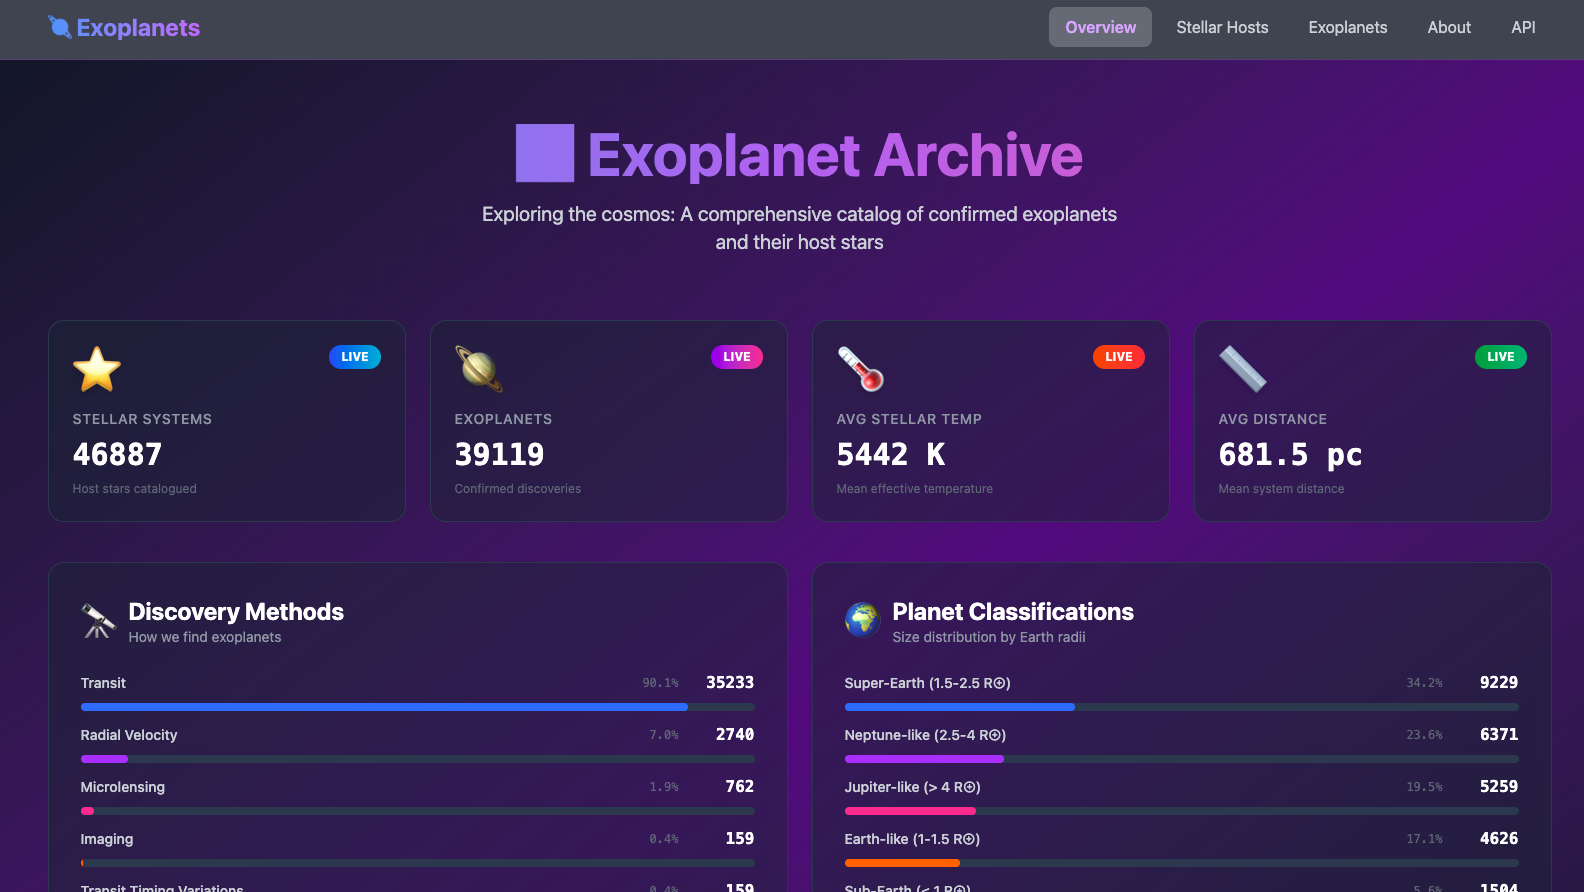Viewport: 1584px width, 892px height.
Task: Click the Host stars catalogued caption
Action: [135, 489]
